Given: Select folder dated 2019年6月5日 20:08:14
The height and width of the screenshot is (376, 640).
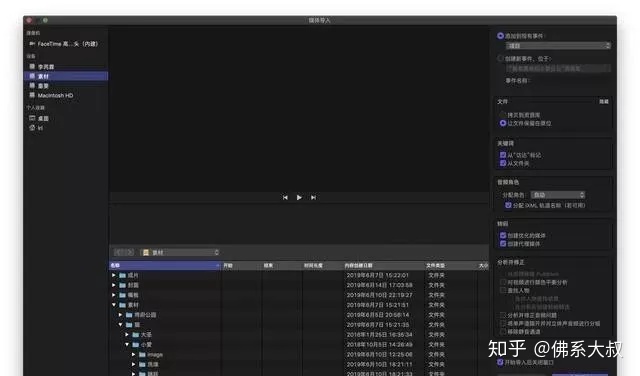Looking at the screenshot, I should click(x=299, y=315).
